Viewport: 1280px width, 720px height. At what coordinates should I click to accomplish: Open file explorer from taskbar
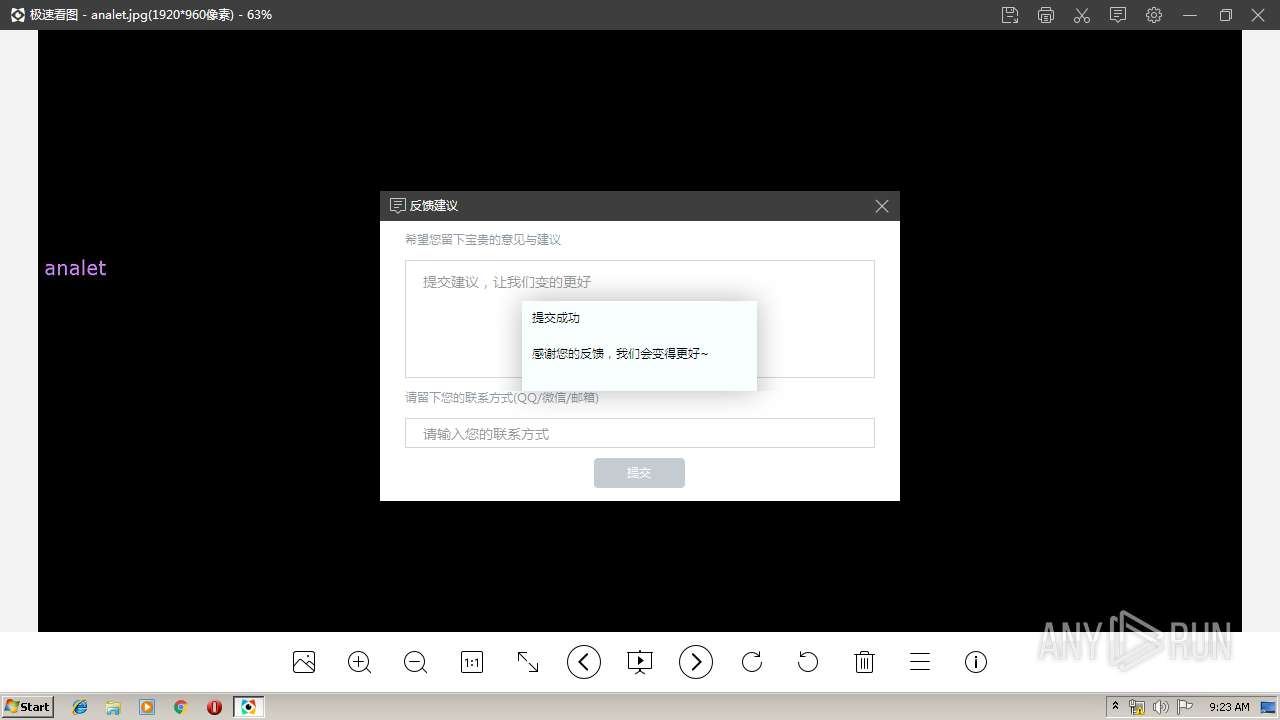113,707
